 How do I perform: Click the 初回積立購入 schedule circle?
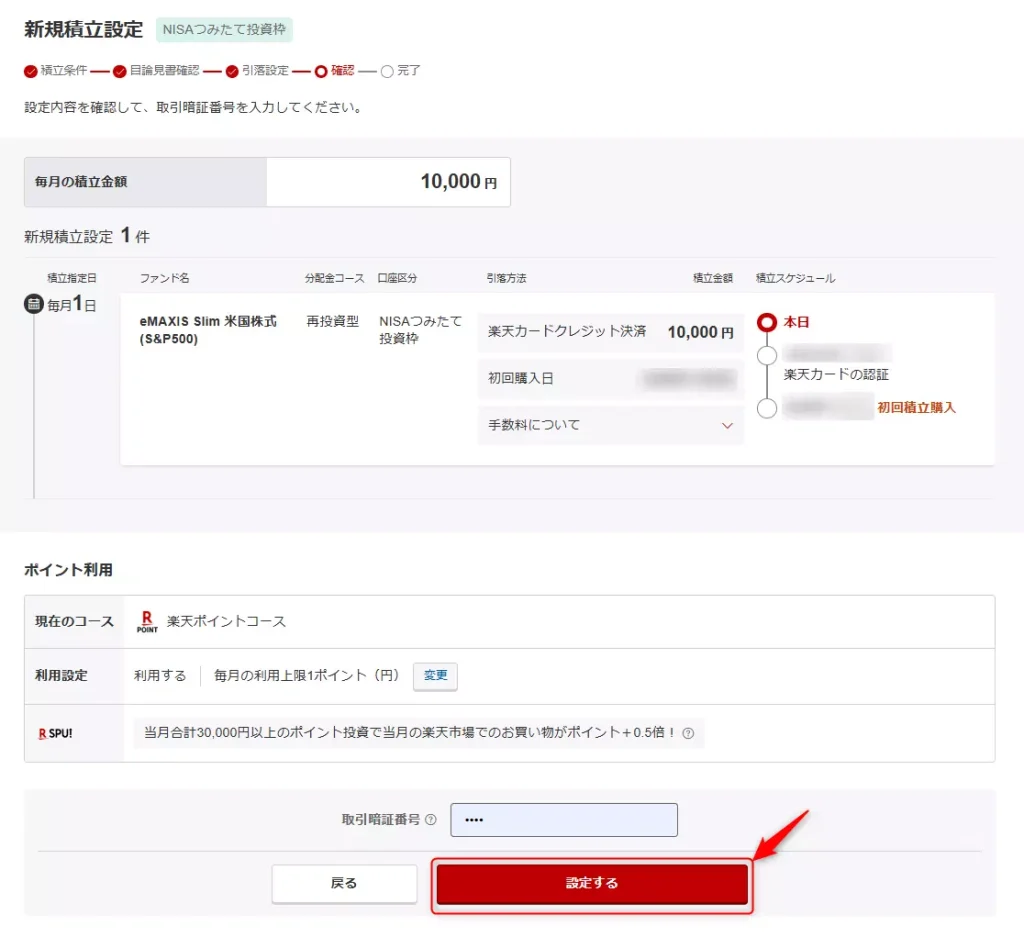pos(766,408)
